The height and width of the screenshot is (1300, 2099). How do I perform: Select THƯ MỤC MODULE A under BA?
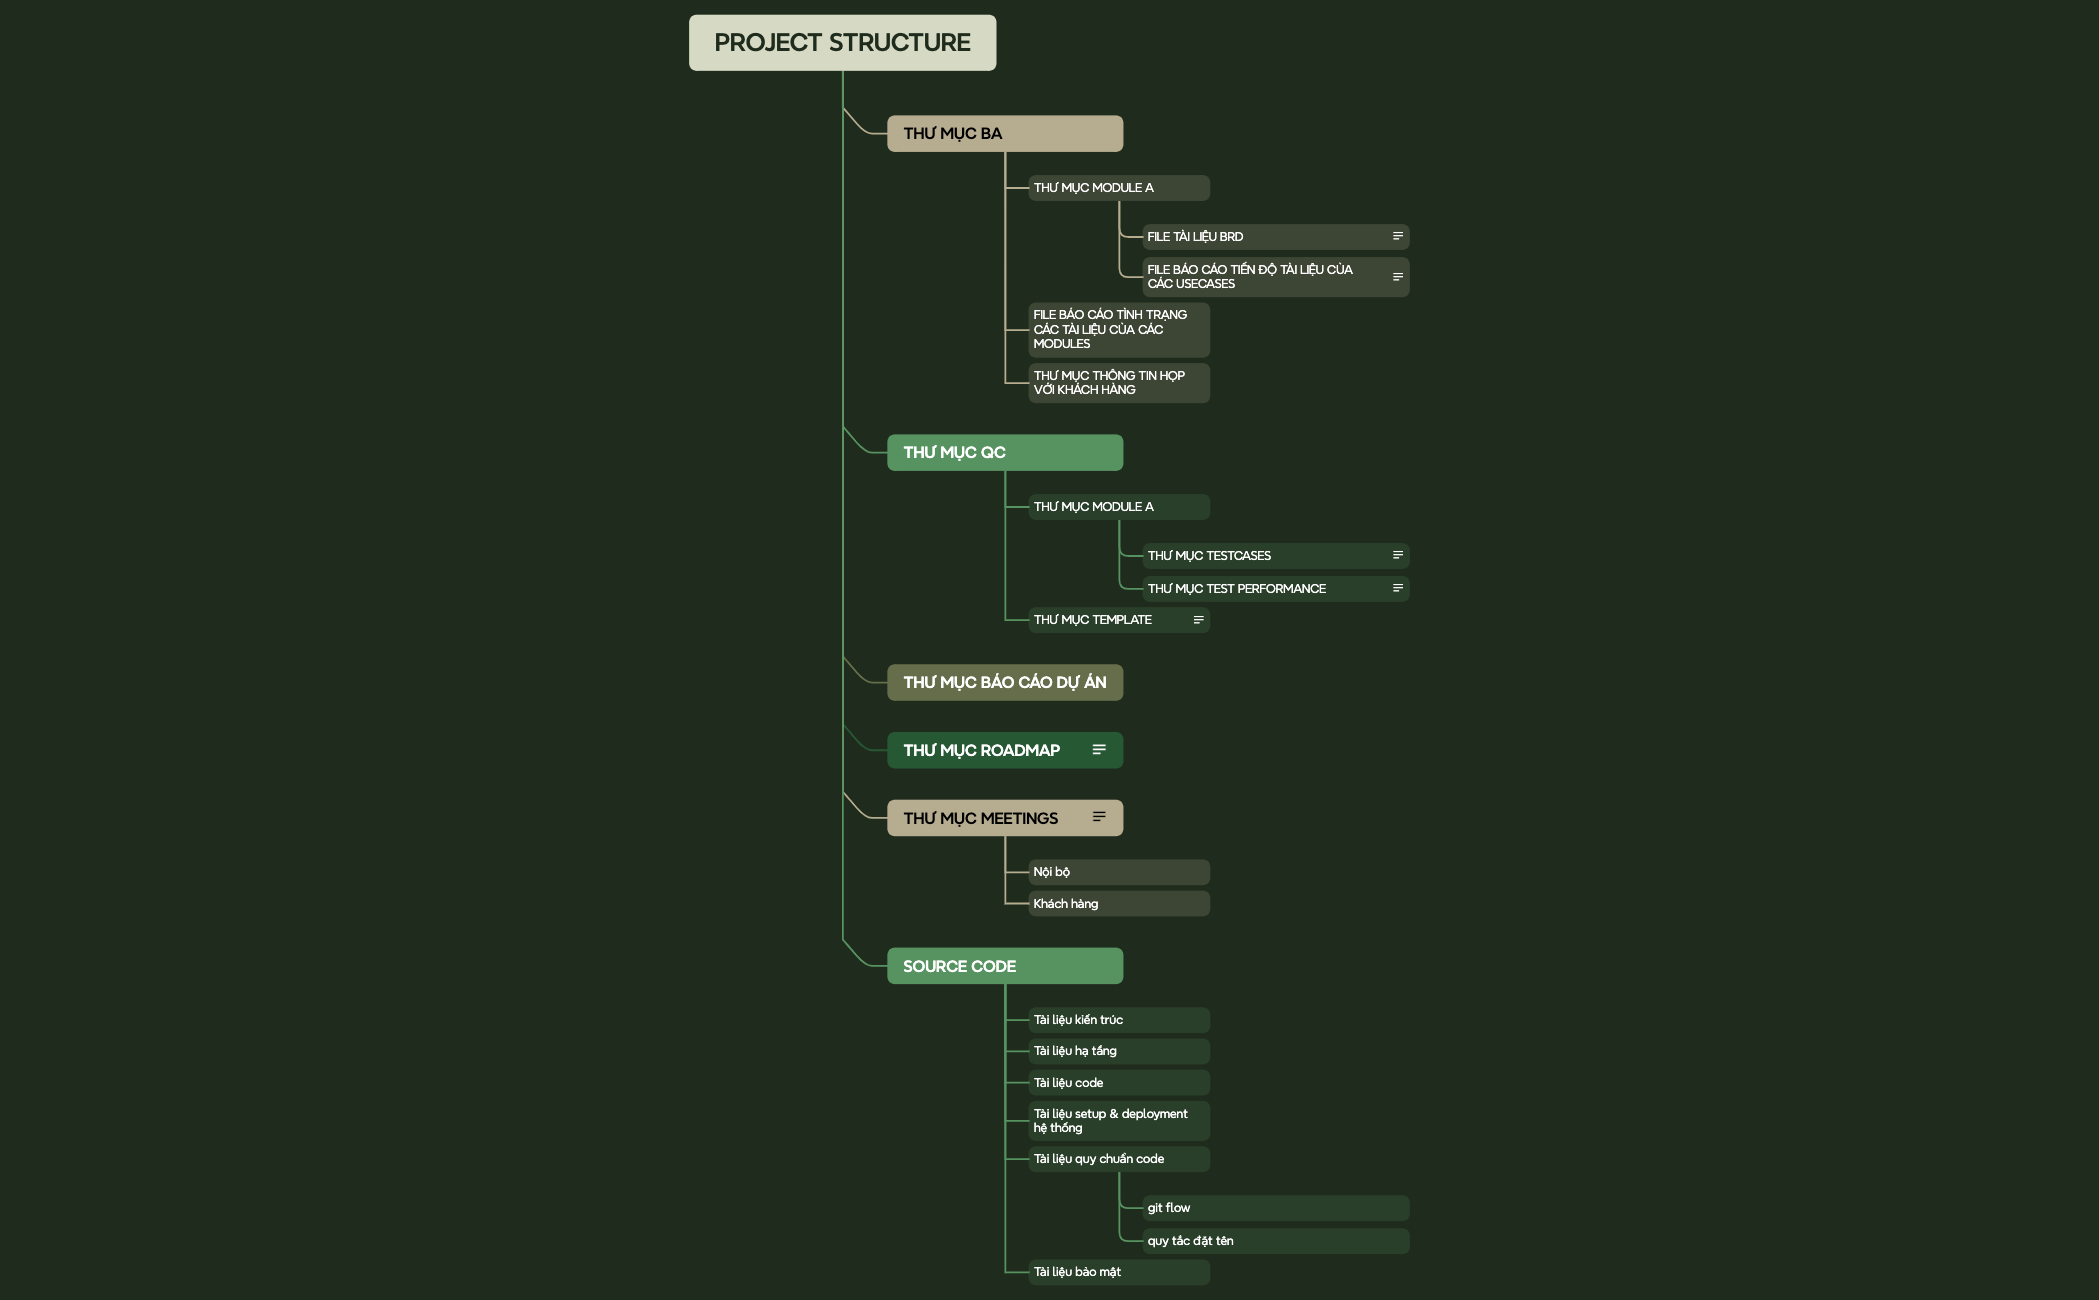(x=1119, y=188)
